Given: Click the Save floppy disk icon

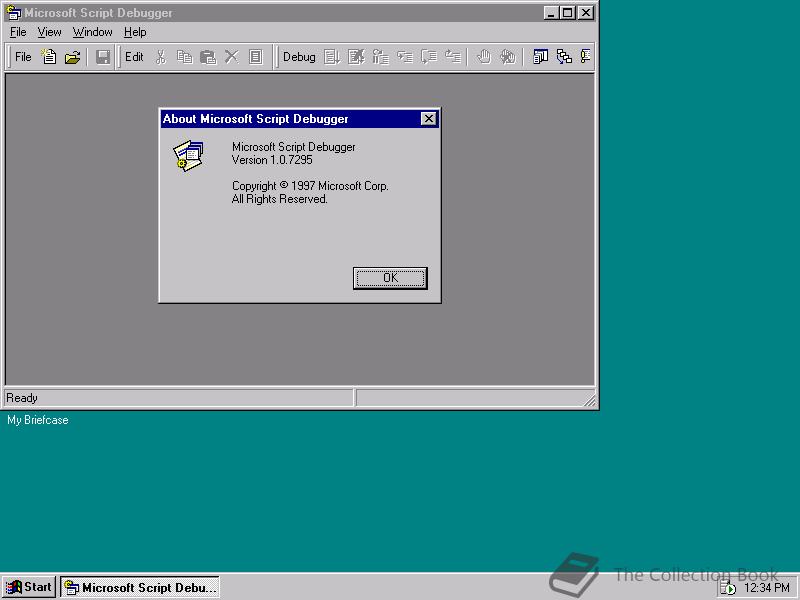Looking at the screenshot, I should [x=103, y=57].
